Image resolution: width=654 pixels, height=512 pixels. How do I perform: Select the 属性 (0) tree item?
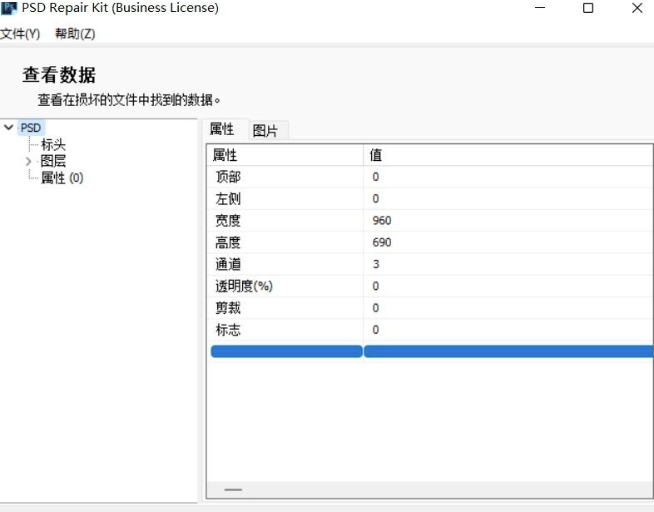click(x=62, y=178)
